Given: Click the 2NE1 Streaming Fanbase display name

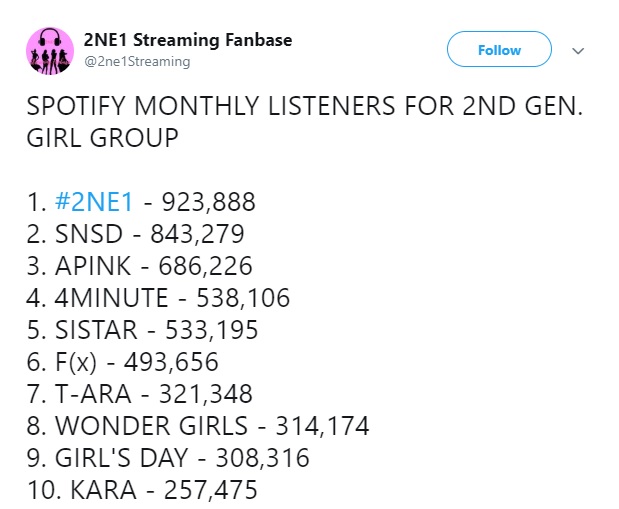Looking at the screenshot, I should pos(188,40).
